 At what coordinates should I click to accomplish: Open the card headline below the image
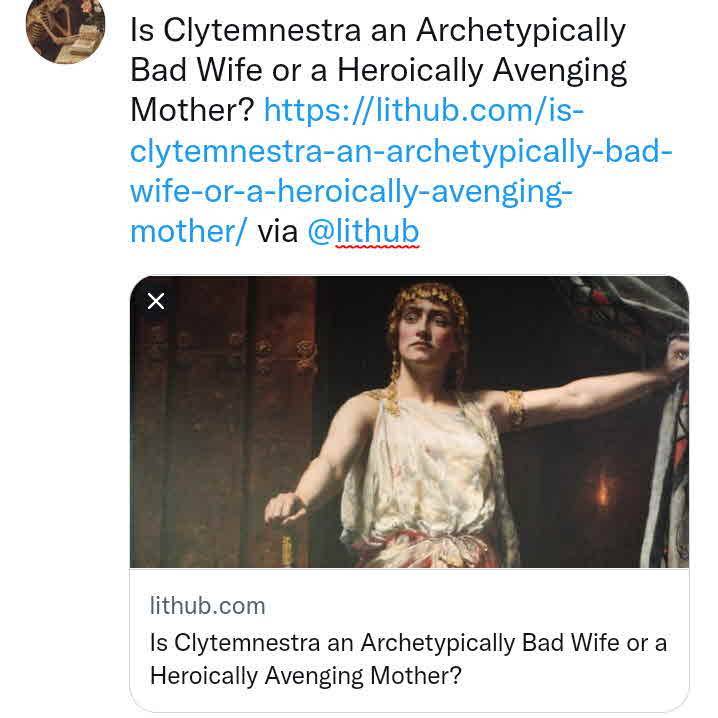pos(408,659)
